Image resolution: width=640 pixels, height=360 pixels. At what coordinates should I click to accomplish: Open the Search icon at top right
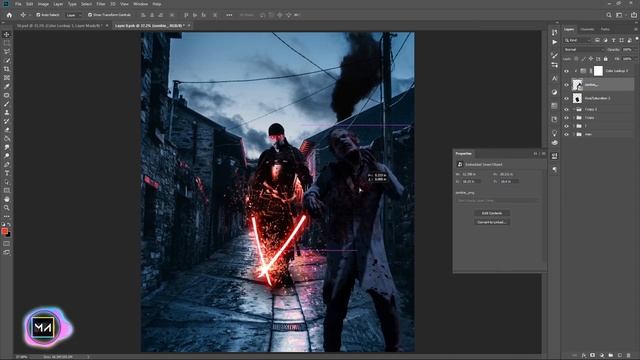point(609,15)
